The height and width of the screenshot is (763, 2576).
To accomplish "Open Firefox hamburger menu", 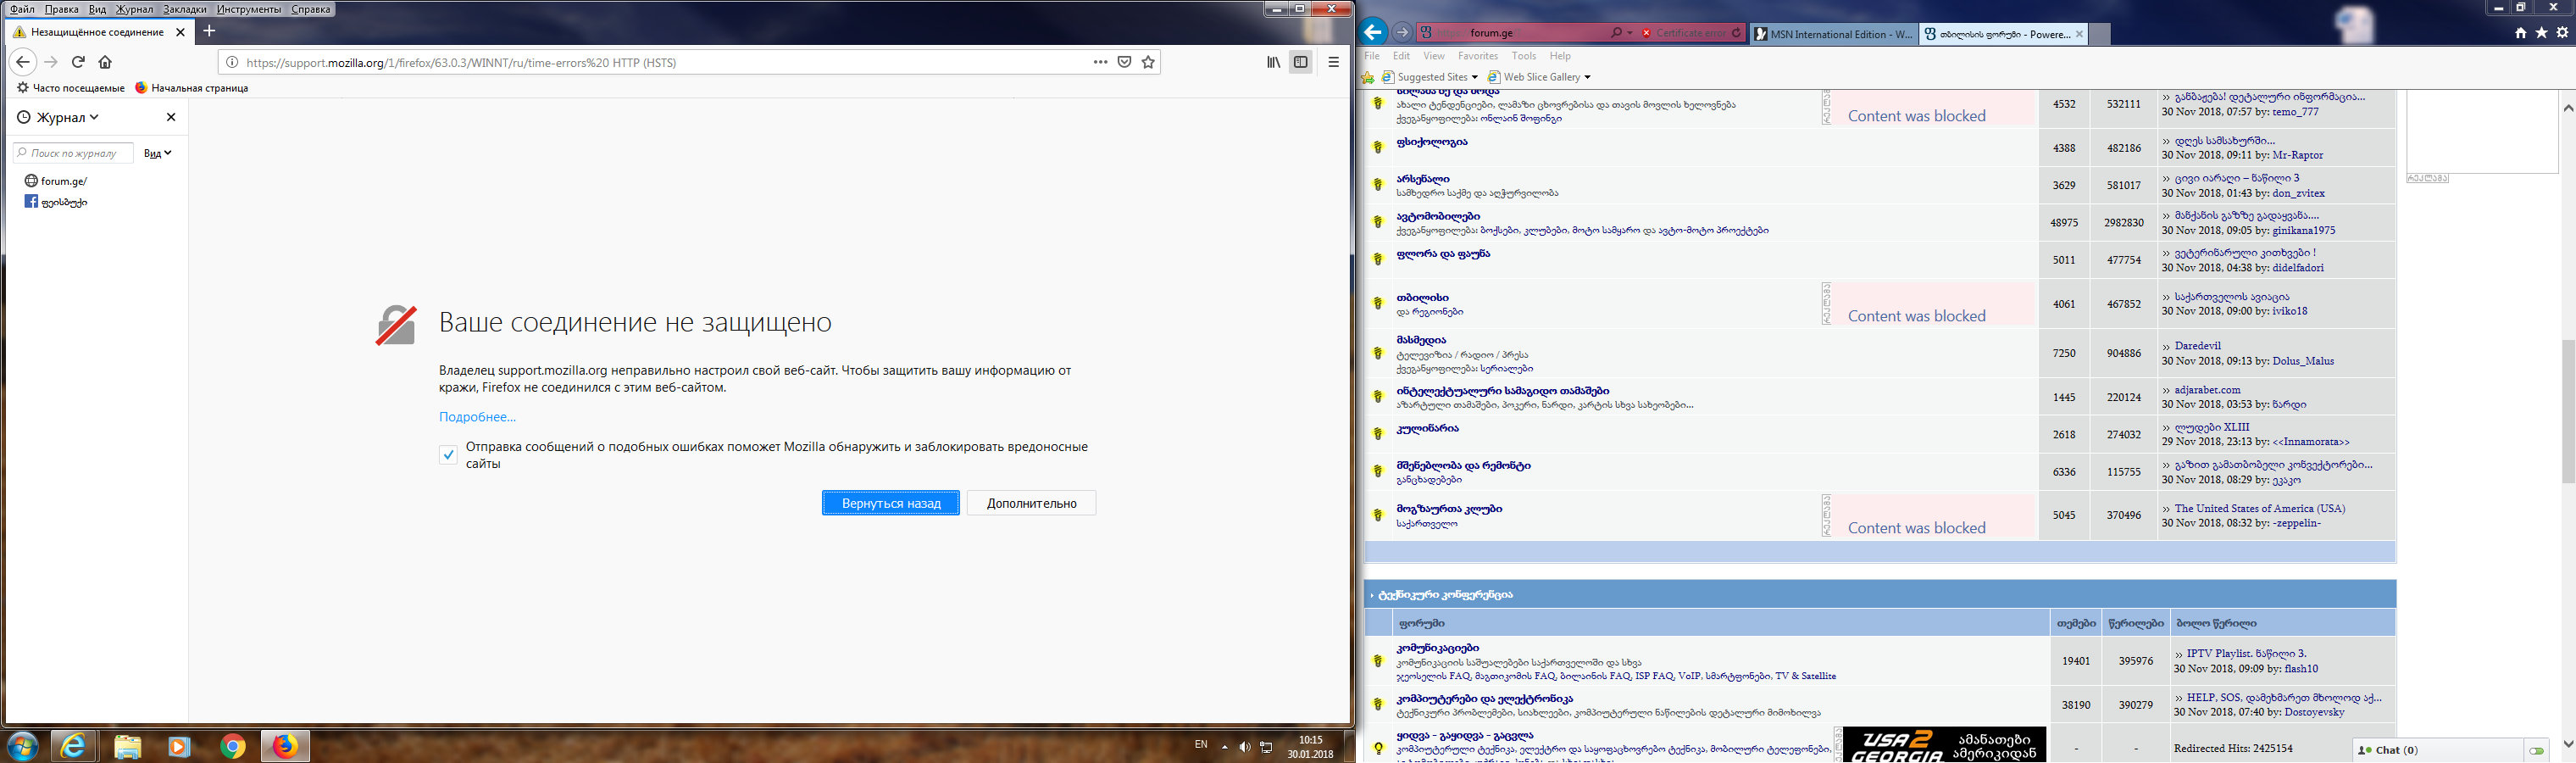I will pos(1333,62).
